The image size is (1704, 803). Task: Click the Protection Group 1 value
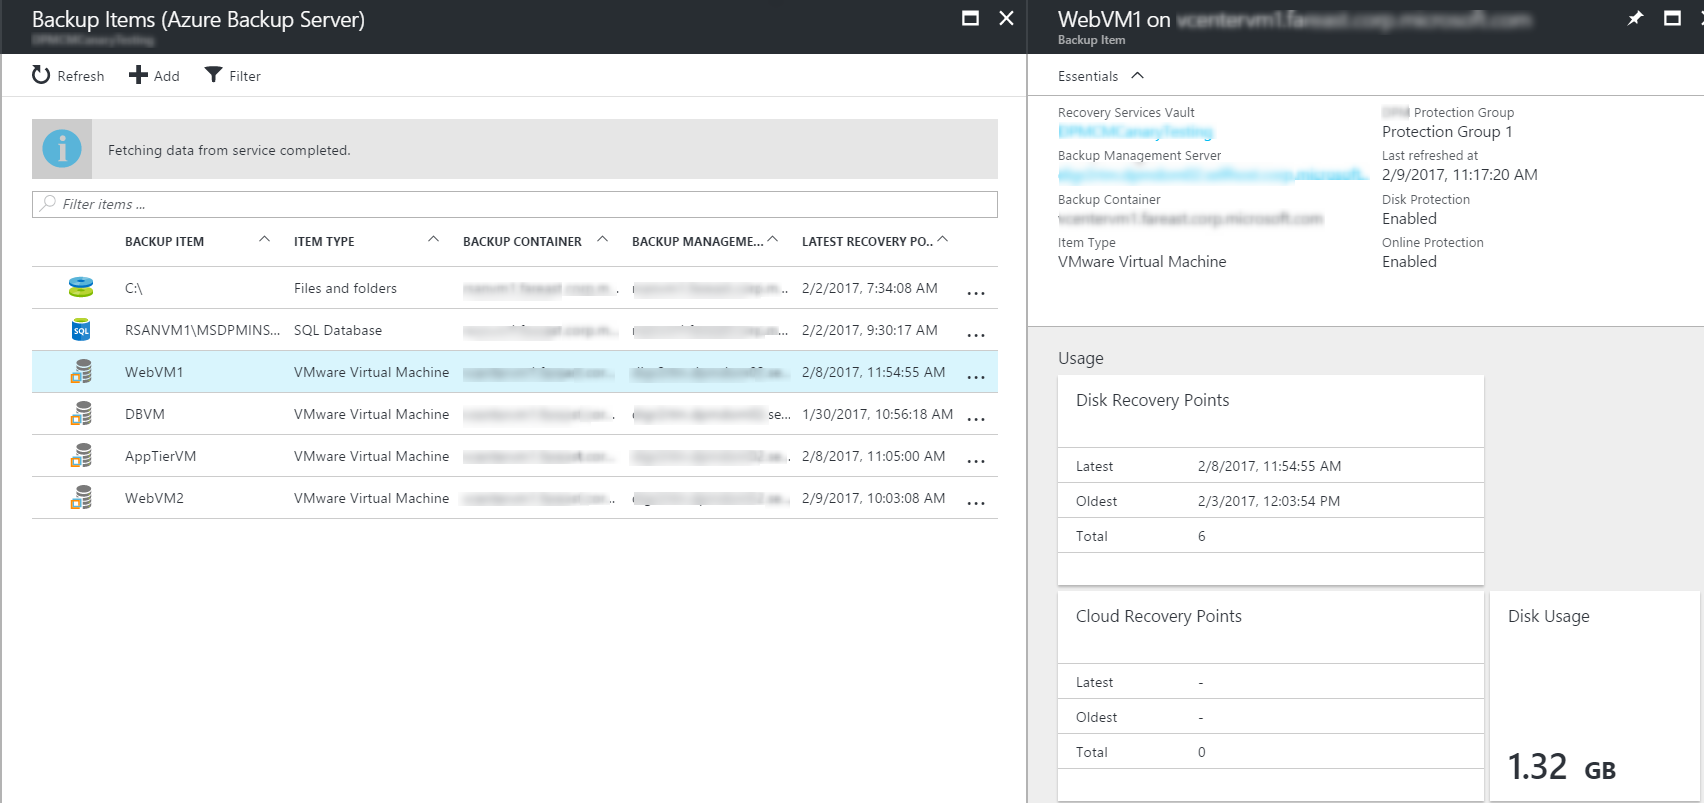tap(1447, 132)
